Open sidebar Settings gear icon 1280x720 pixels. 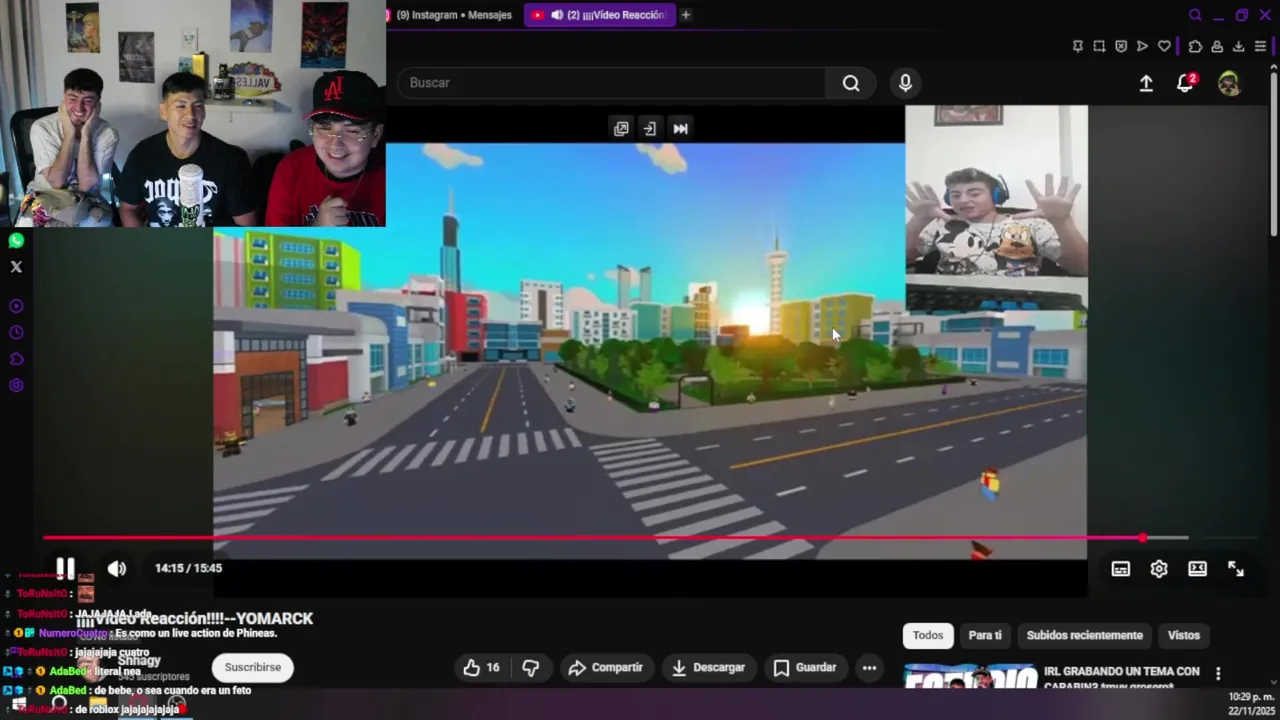[16, 385]
